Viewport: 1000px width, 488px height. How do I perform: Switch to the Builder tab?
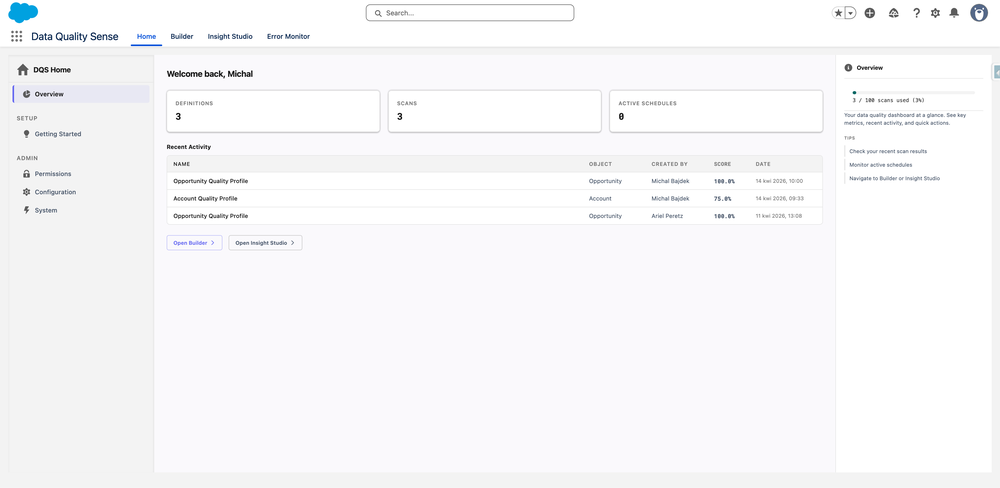tap(182, 36)
